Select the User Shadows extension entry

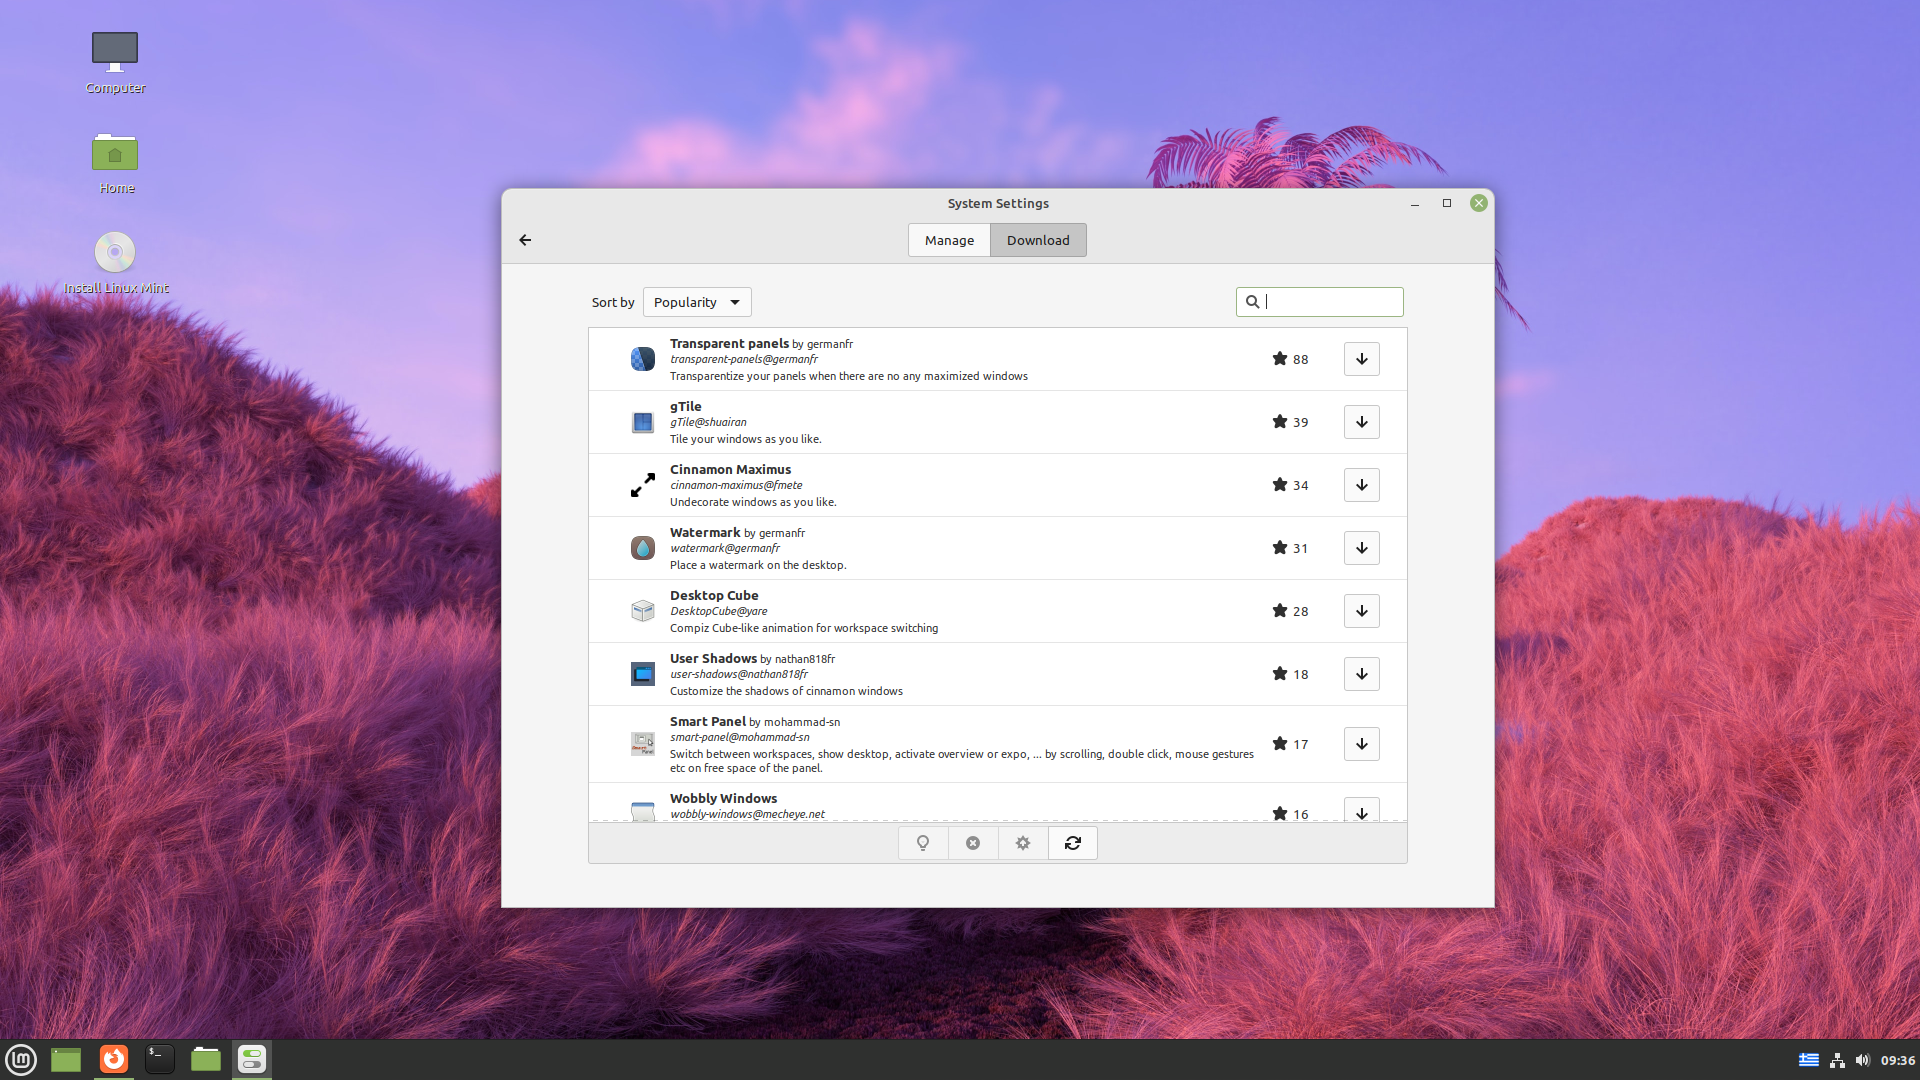[900, 674]
